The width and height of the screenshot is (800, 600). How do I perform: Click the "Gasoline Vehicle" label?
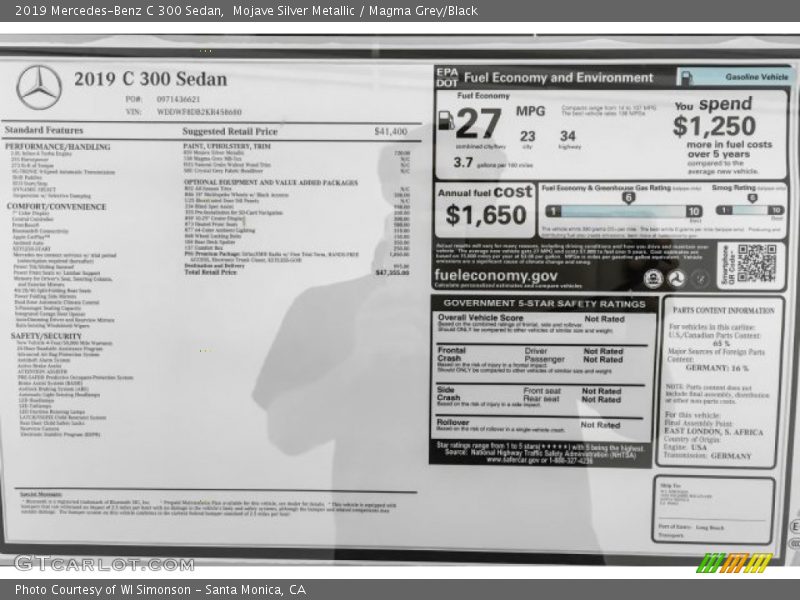coord(757,77)
